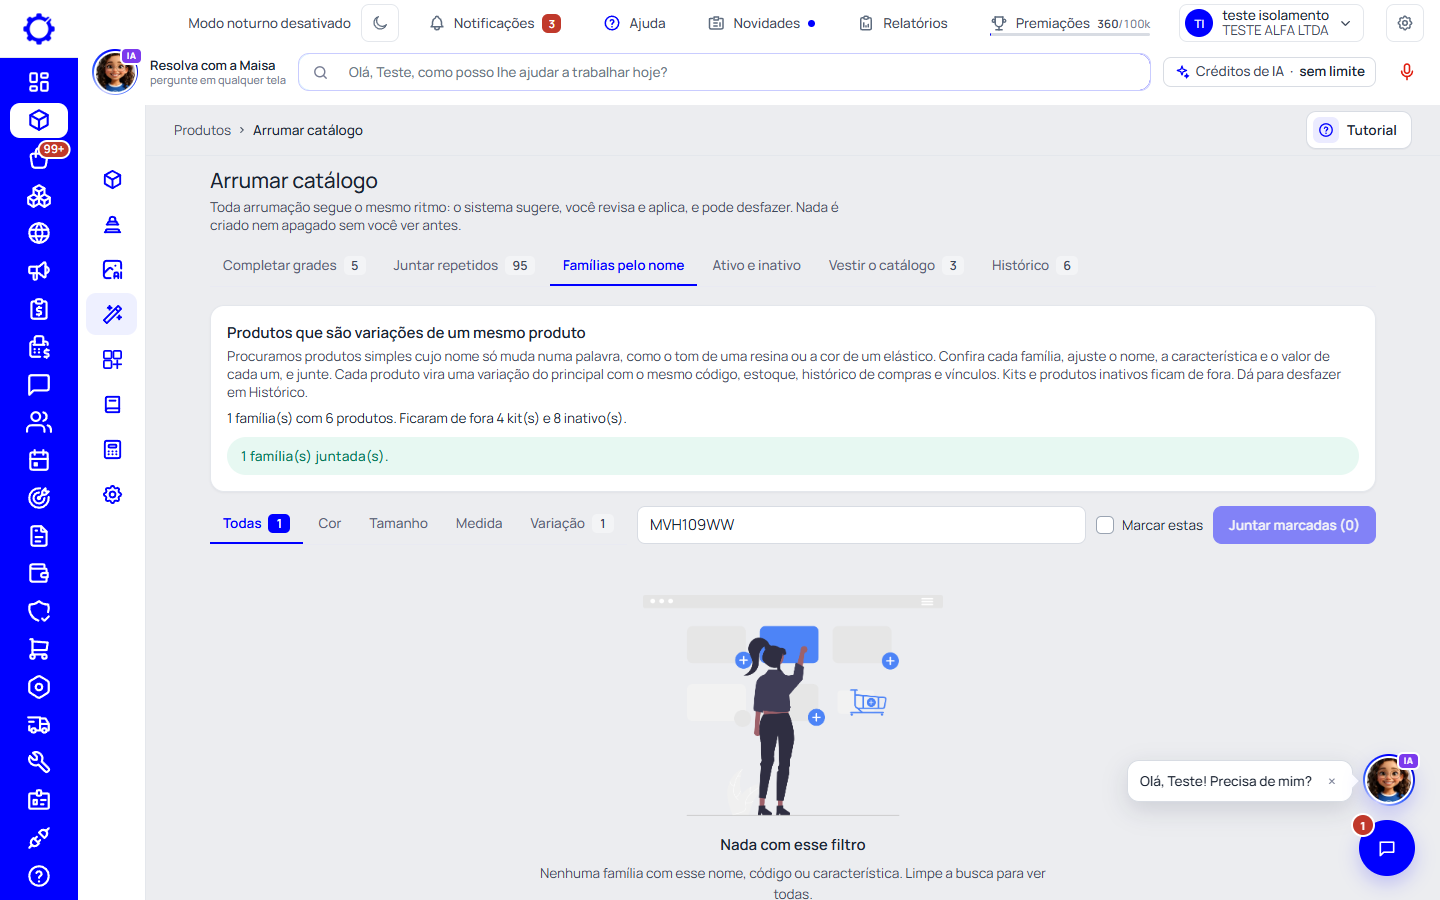Click the Premiações progress indicator
Image resolution: width=1440 pixels, height=900 pixels.
pos(1070,23)
